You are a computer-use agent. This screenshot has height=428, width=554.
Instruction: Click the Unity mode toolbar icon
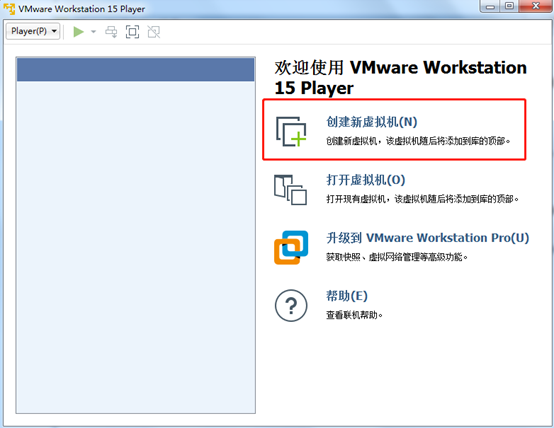click(154, 32)
